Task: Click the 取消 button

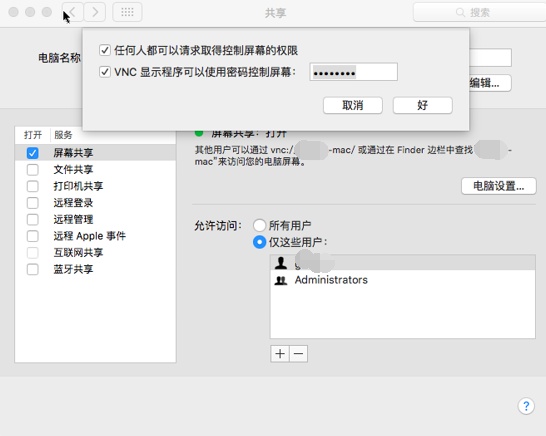Action: (x=353, y=105)
